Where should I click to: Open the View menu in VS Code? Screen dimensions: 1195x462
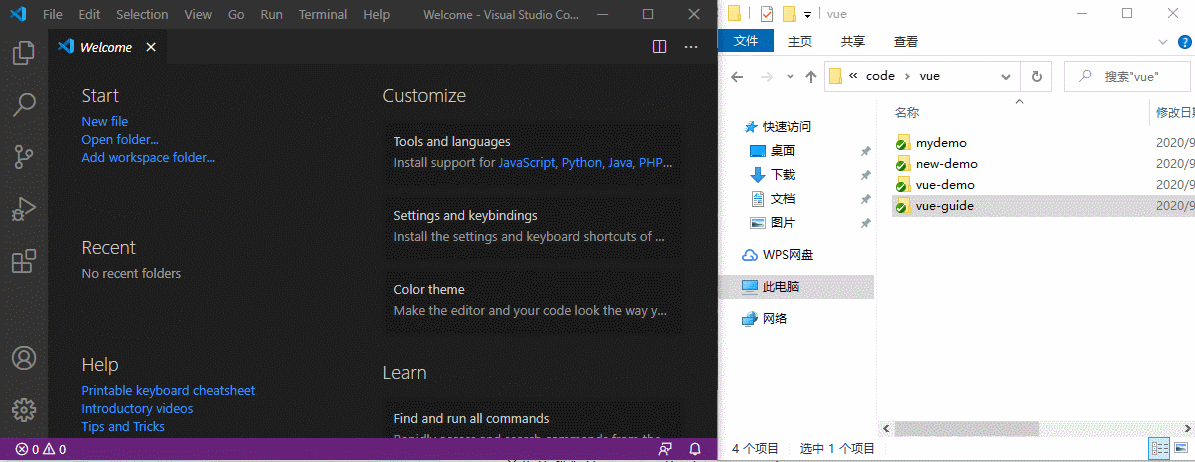(198, 14)
